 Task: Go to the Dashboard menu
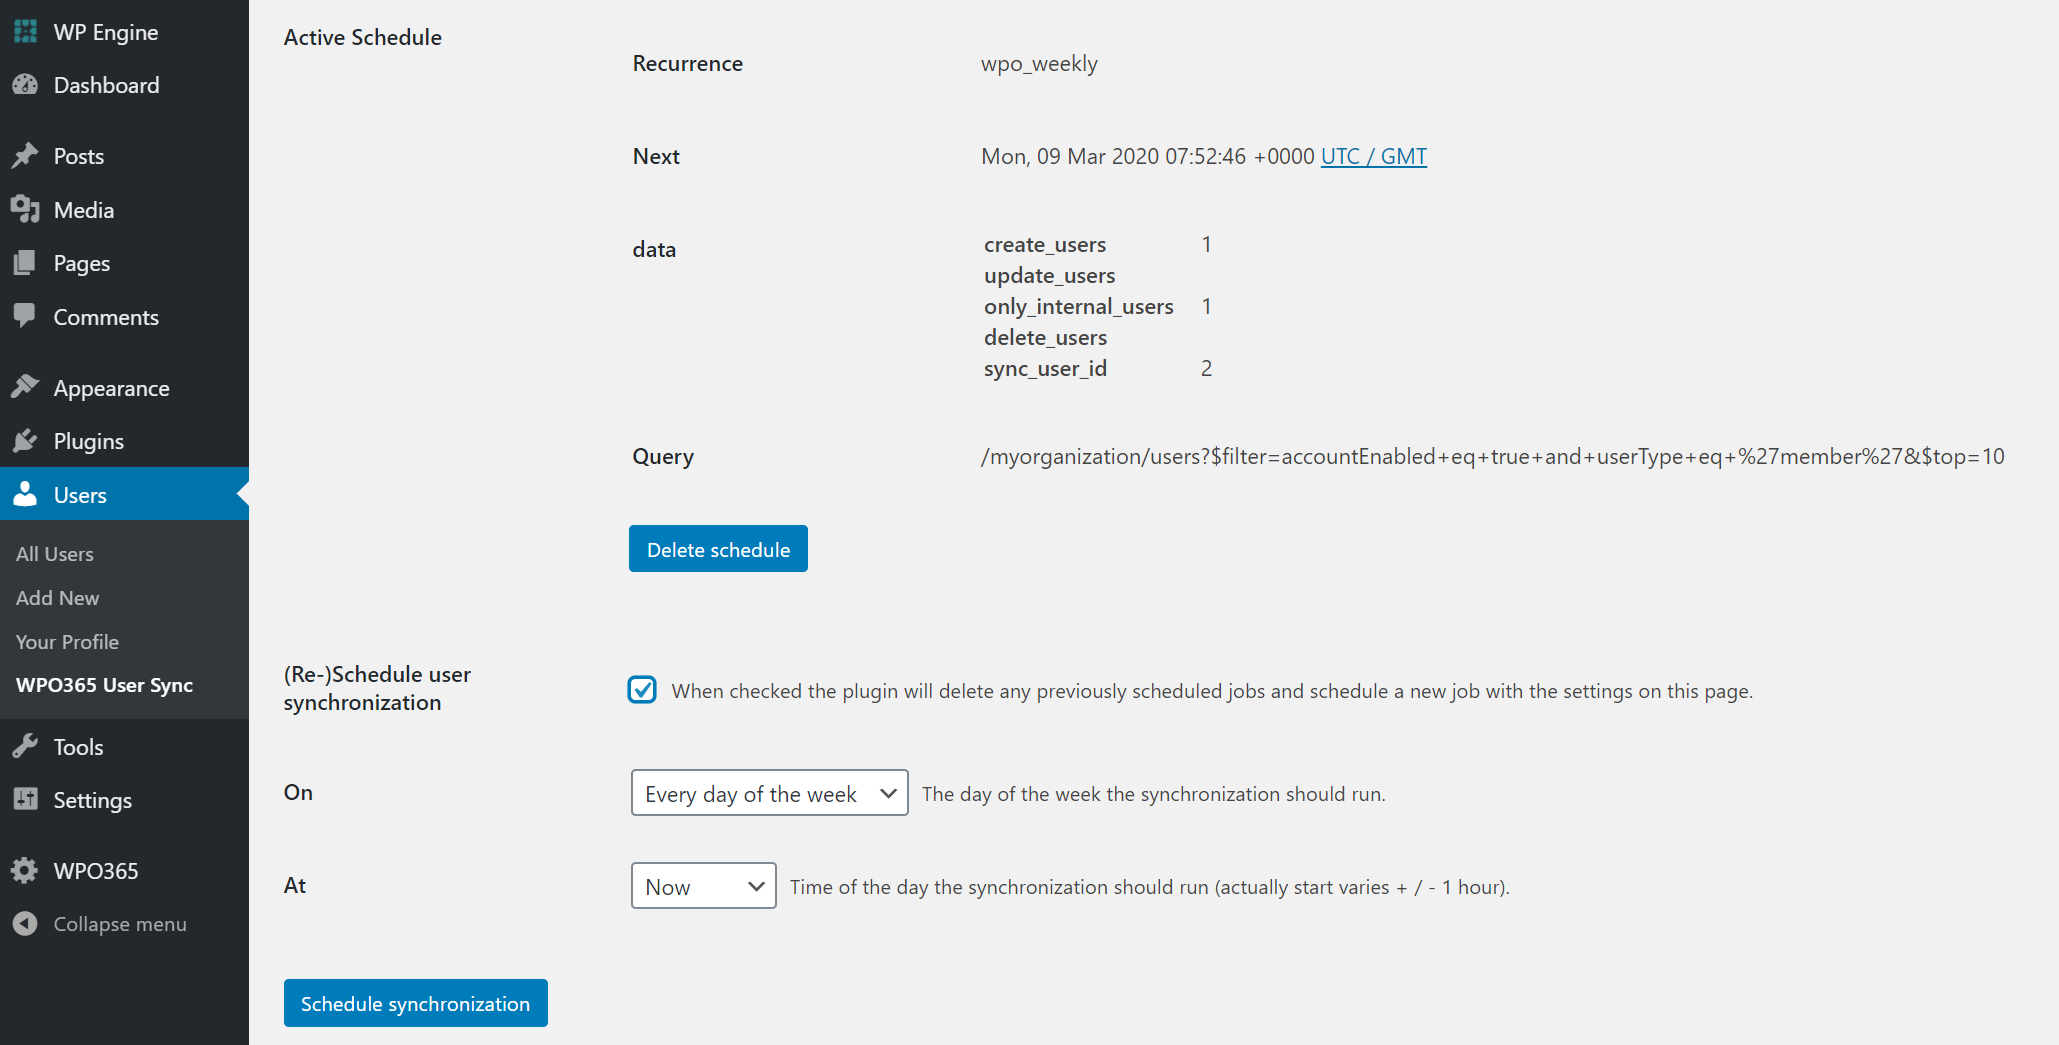124,85
